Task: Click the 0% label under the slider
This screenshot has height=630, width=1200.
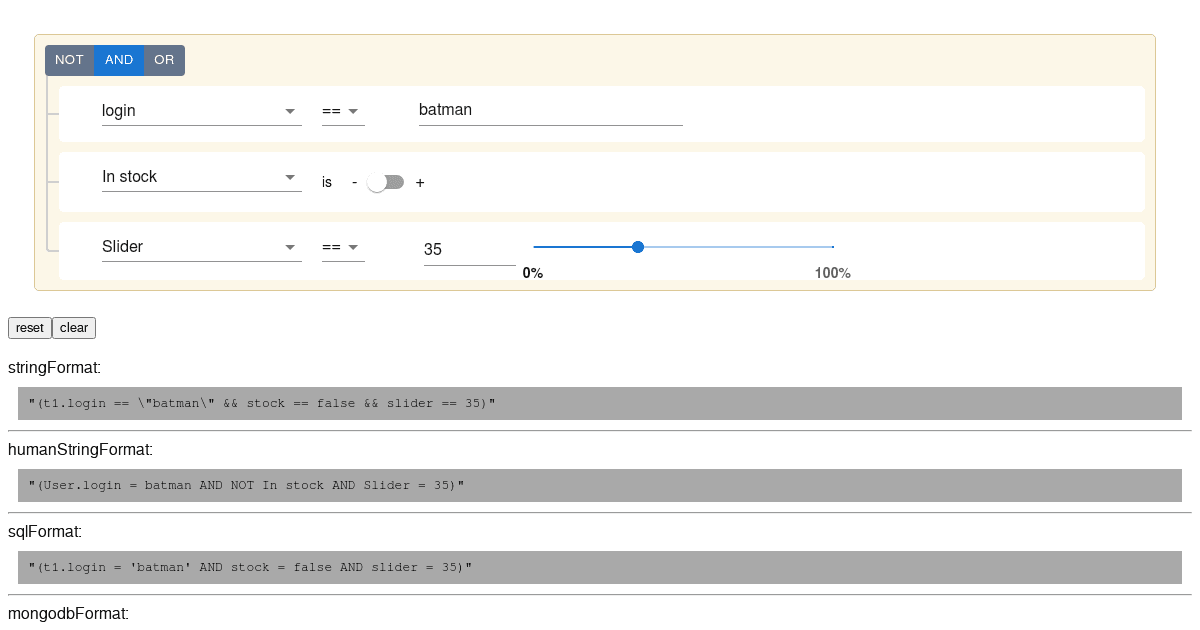Action: 532,272
